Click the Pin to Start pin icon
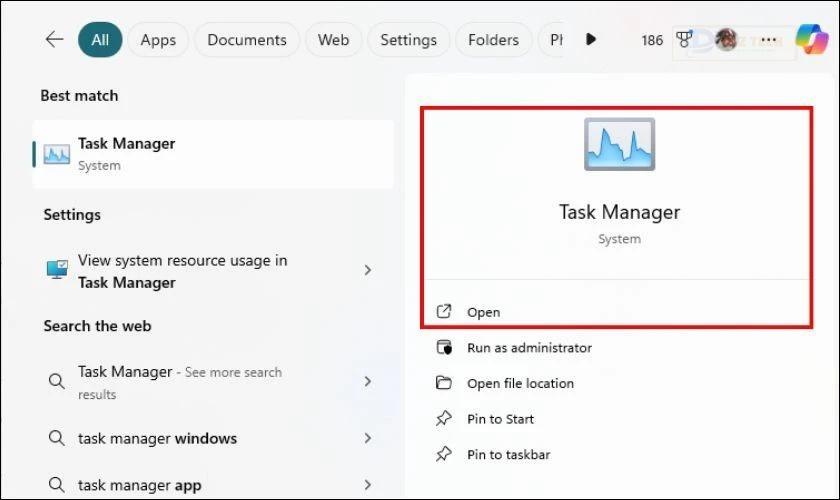This screenshot has height=500, width=840. coord(444,419)
